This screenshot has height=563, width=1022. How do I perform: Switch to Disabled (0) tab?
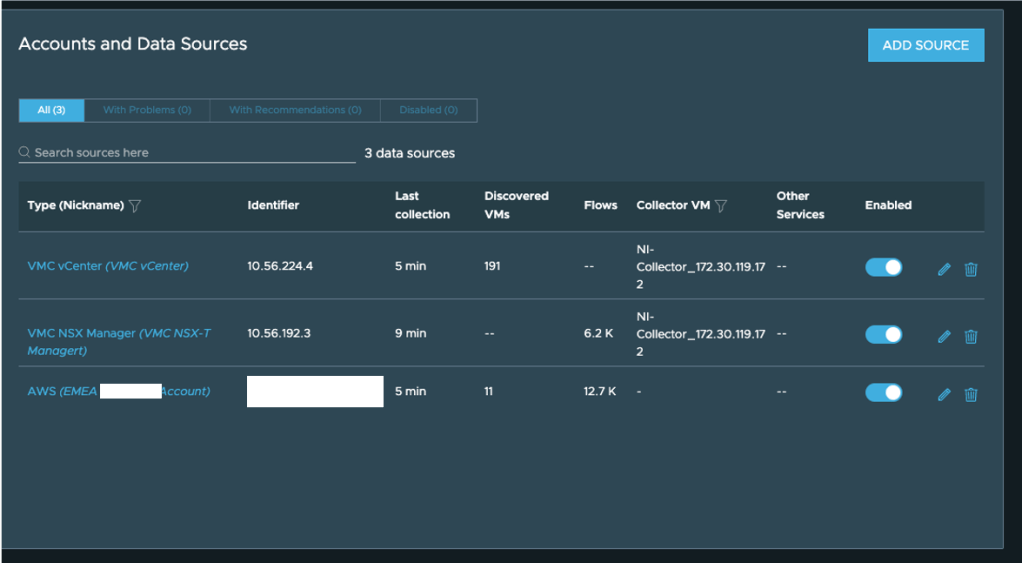pos(429,110)
